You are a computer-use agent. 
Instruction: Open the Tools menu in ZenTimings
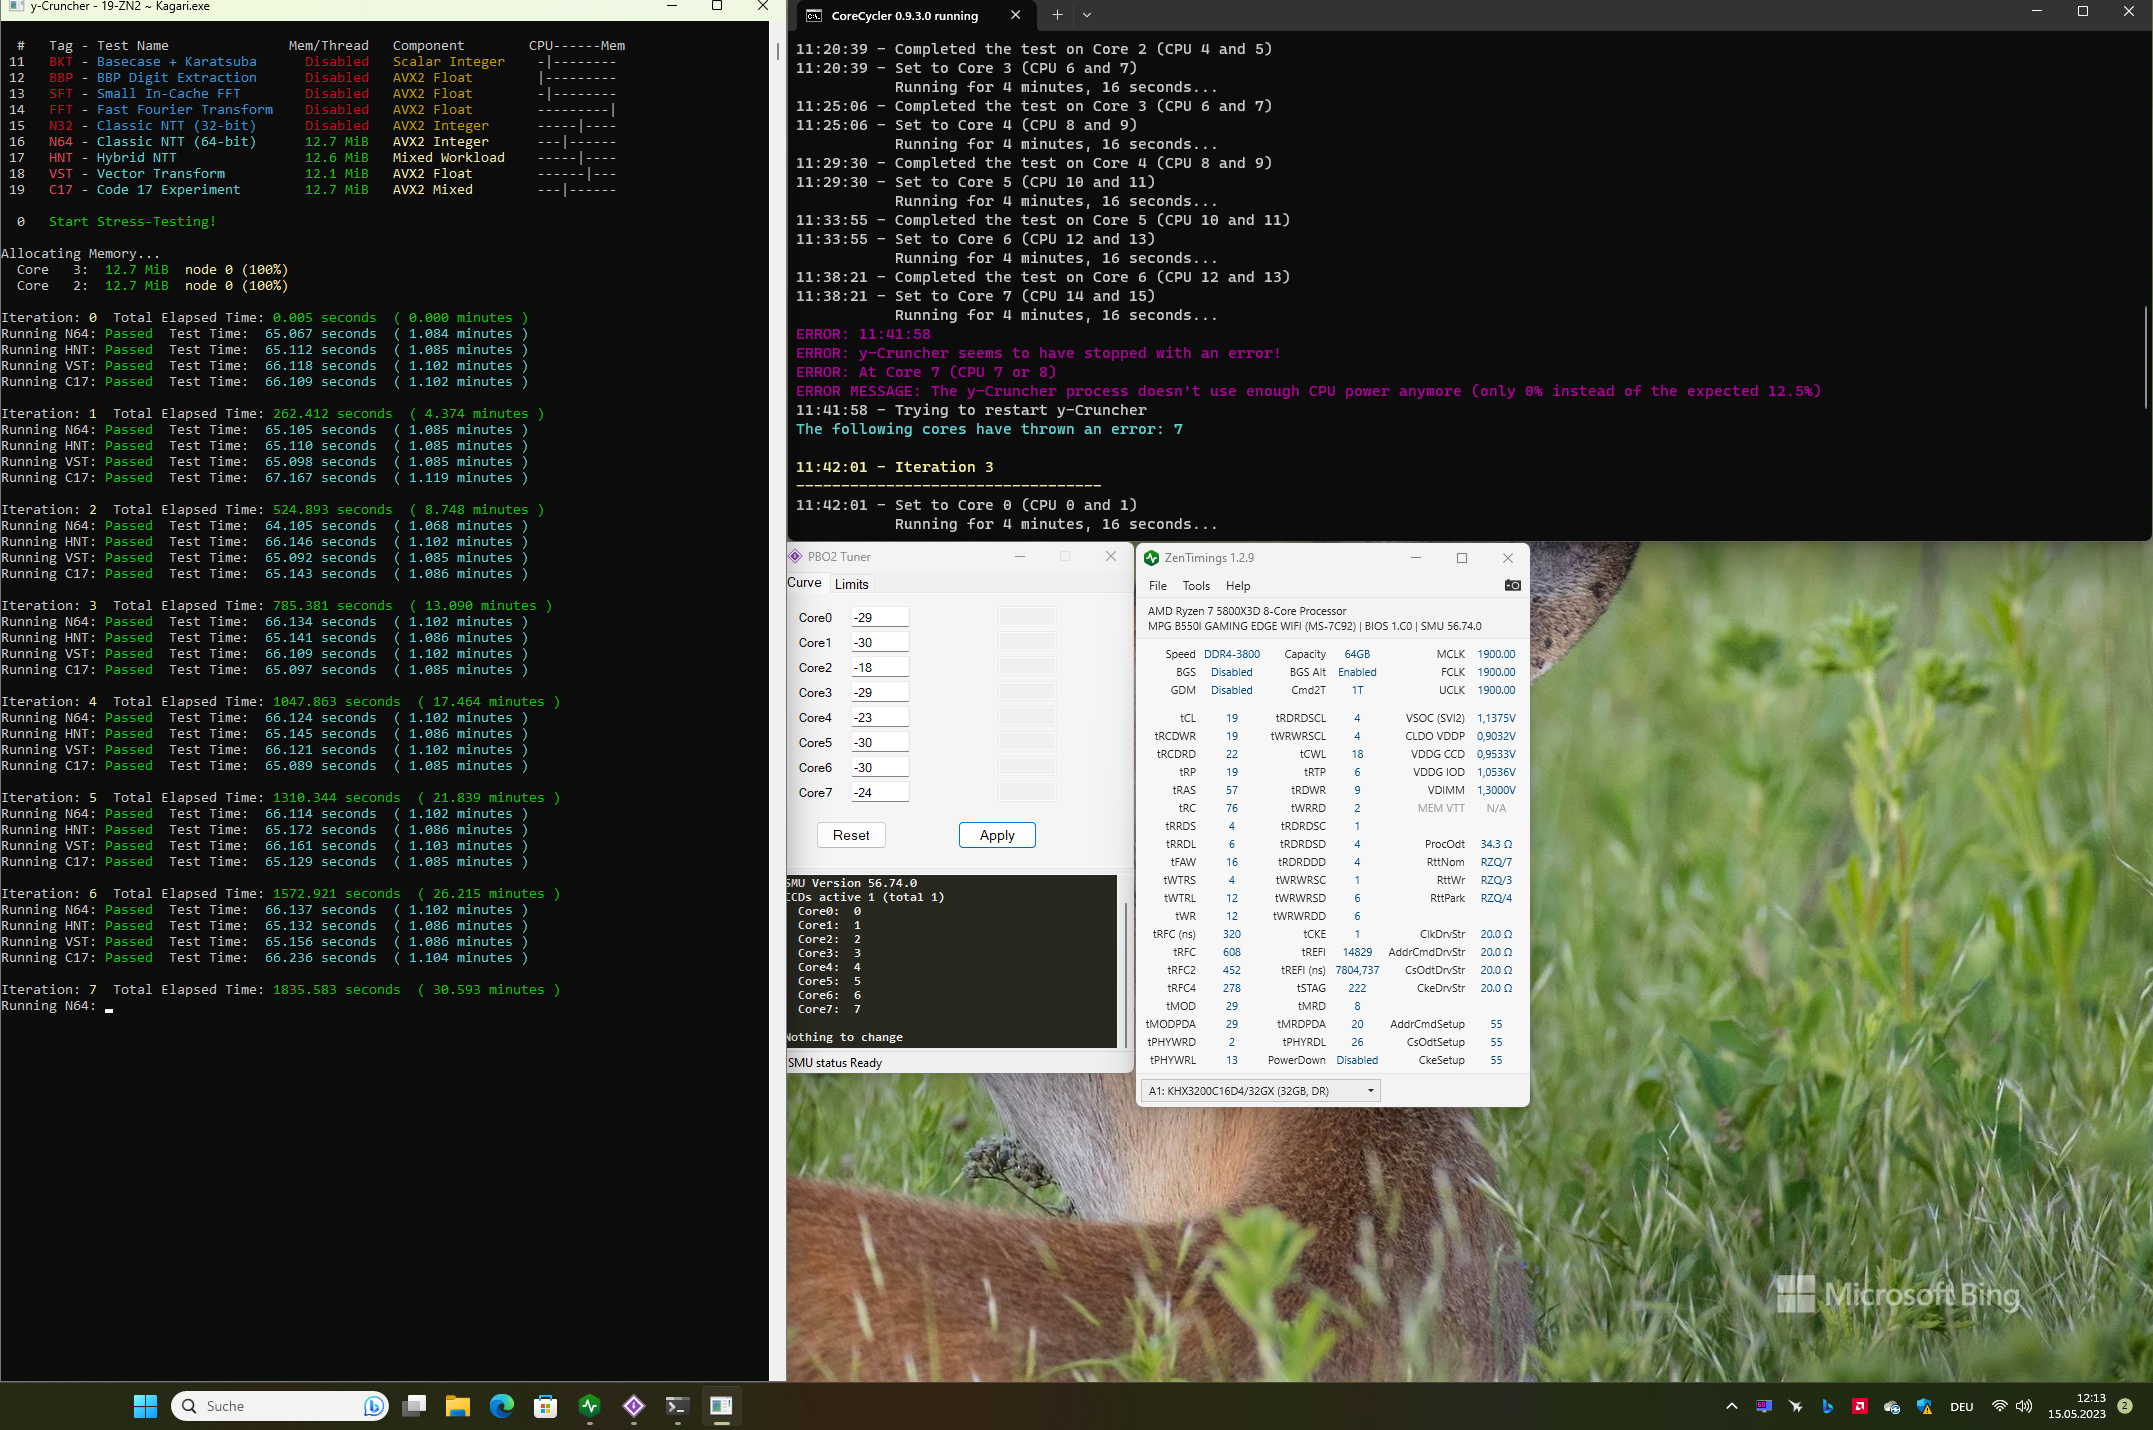(x=1195, y=586)
